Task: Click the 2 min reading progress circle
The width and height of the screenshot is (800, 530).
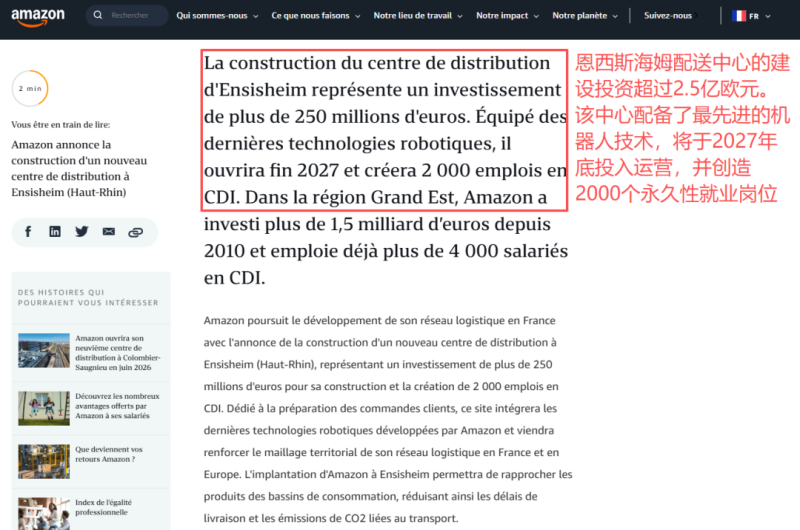Action: 29,88
